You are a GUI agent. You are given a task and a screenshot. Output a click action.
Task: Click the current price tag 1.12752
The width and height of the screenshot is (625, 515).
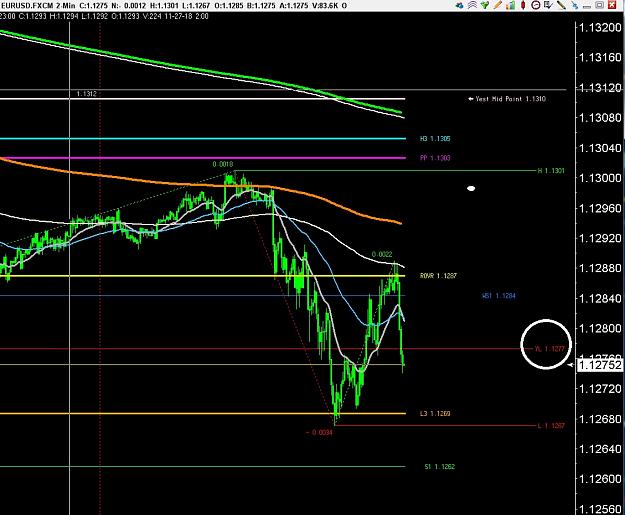[x=599, y=365]
